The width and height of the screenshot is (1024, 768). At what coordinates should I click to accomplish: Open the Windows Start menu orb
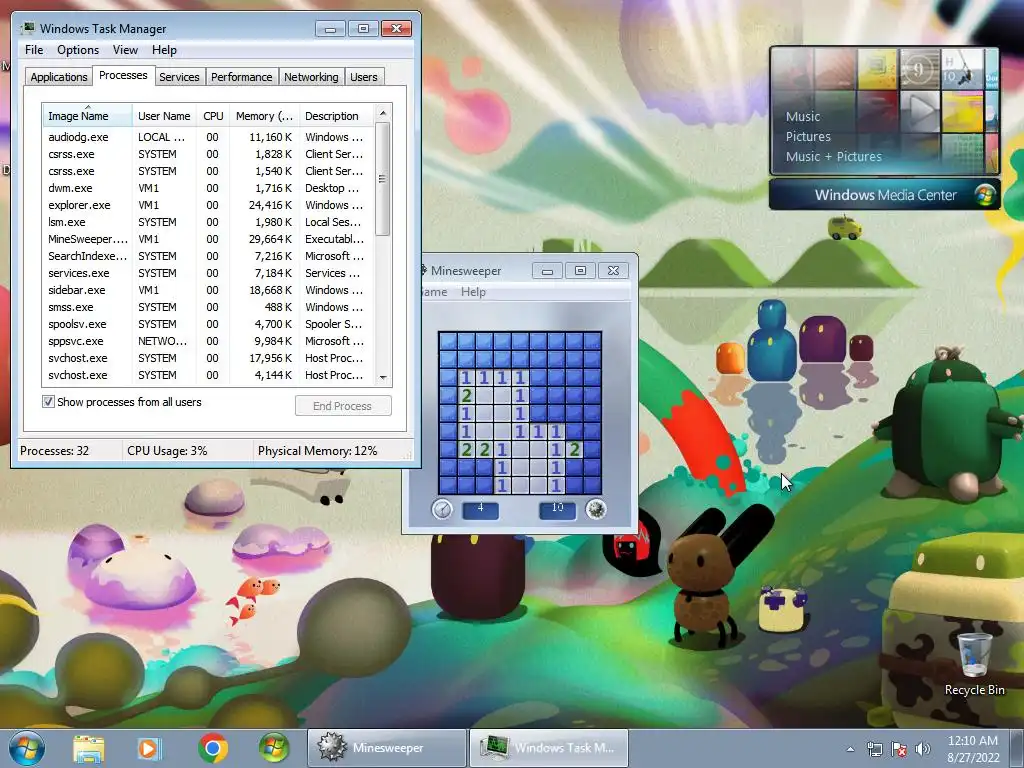coord(27,748)
